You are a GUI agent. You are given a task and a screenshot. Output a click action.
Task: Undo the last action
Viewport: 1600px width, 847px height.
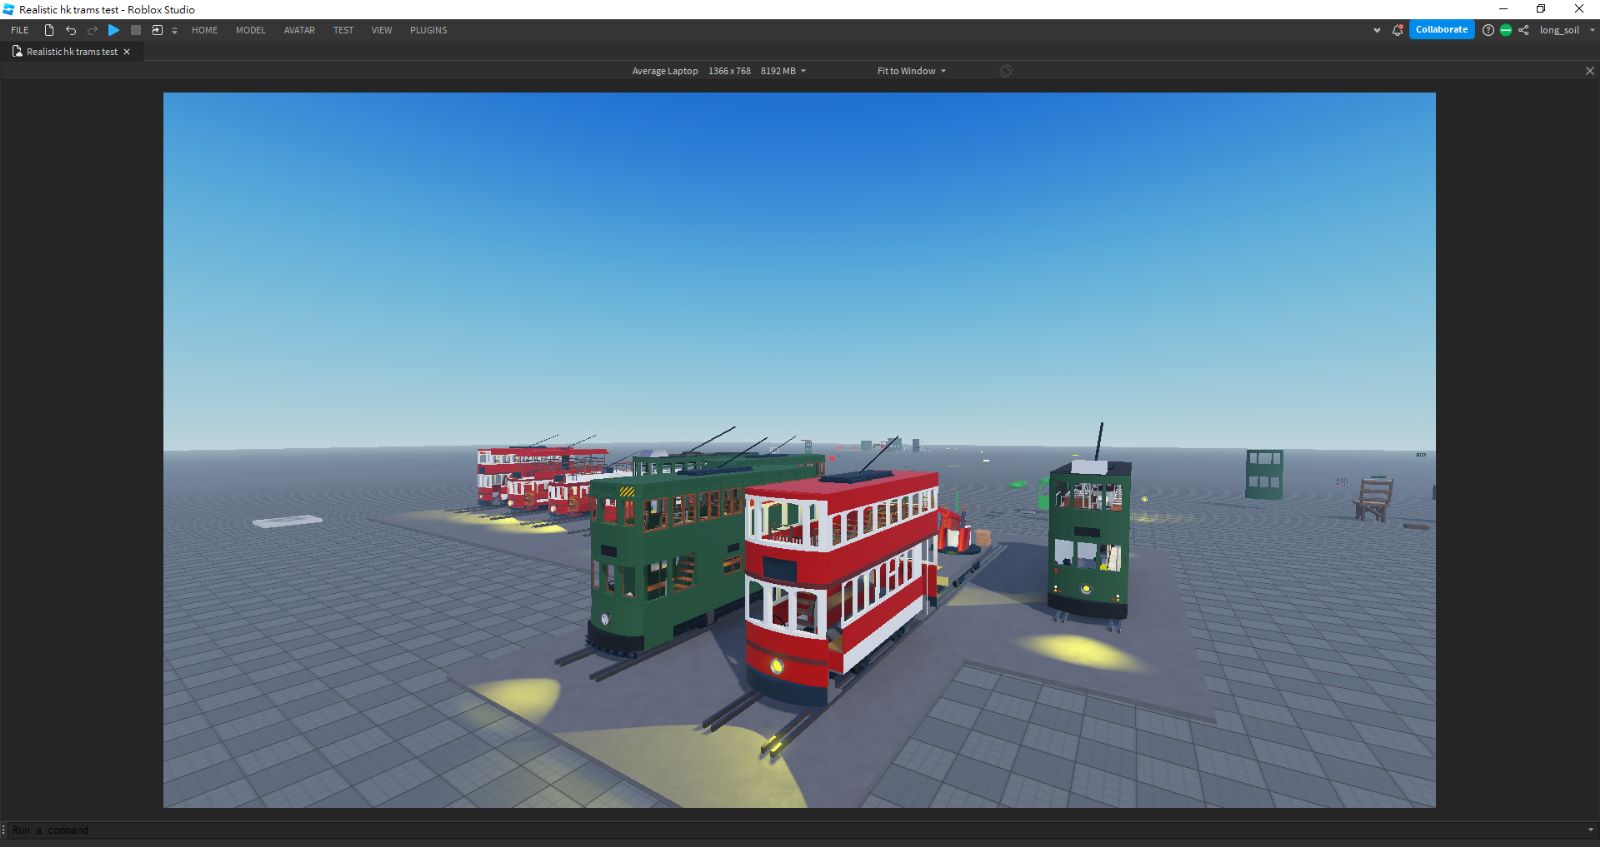(x=71, y=30)
